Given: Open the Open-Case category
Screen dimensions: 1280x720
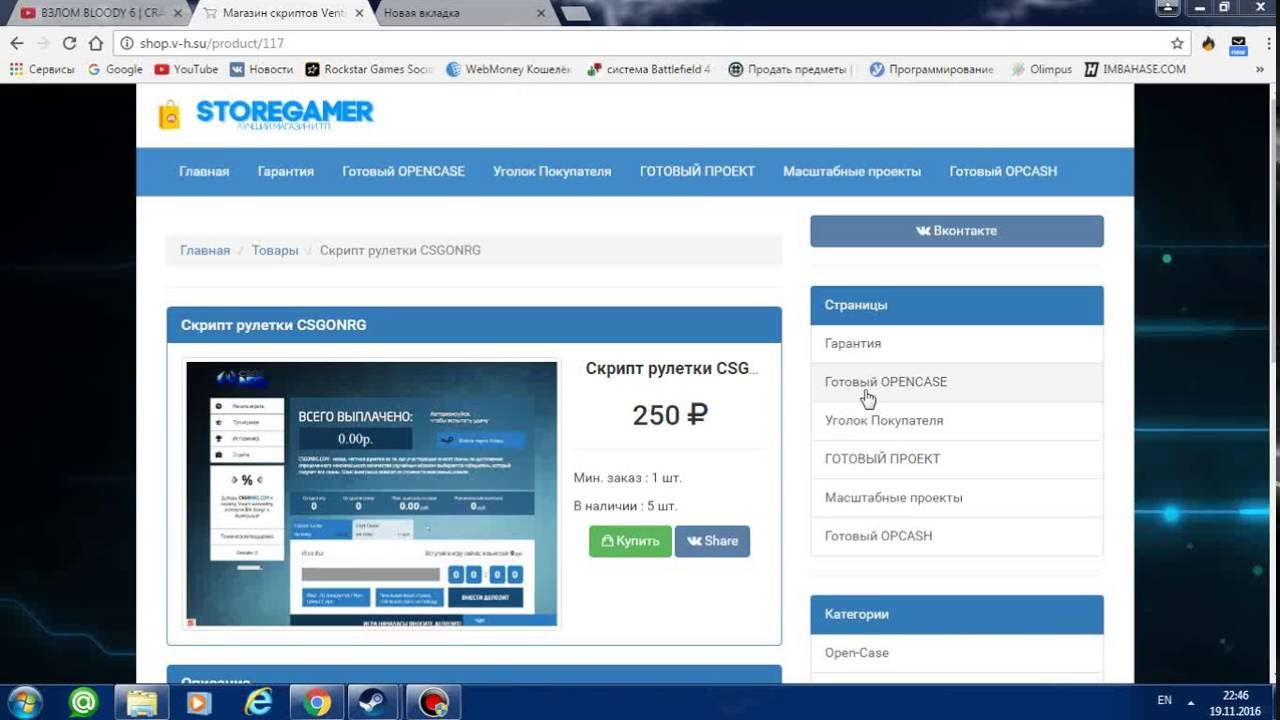Looking at the screenshot, I should pos(957,653).
